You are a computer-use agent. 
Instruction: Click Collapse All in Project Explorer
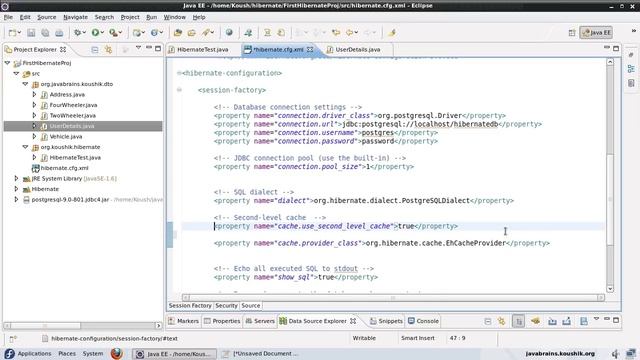[95, 49]
